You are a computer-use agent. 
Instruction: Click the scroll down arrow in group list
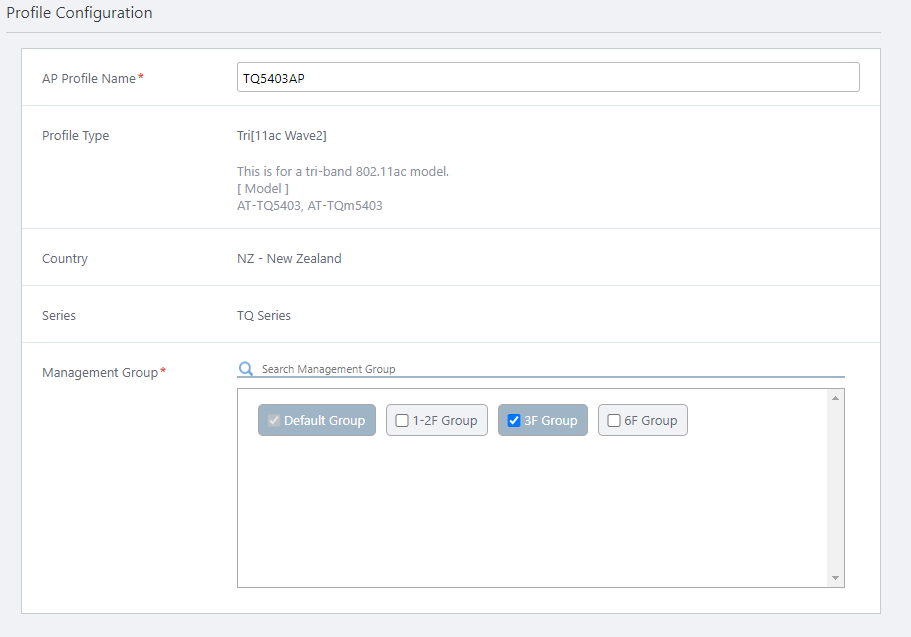pos(836,578)
